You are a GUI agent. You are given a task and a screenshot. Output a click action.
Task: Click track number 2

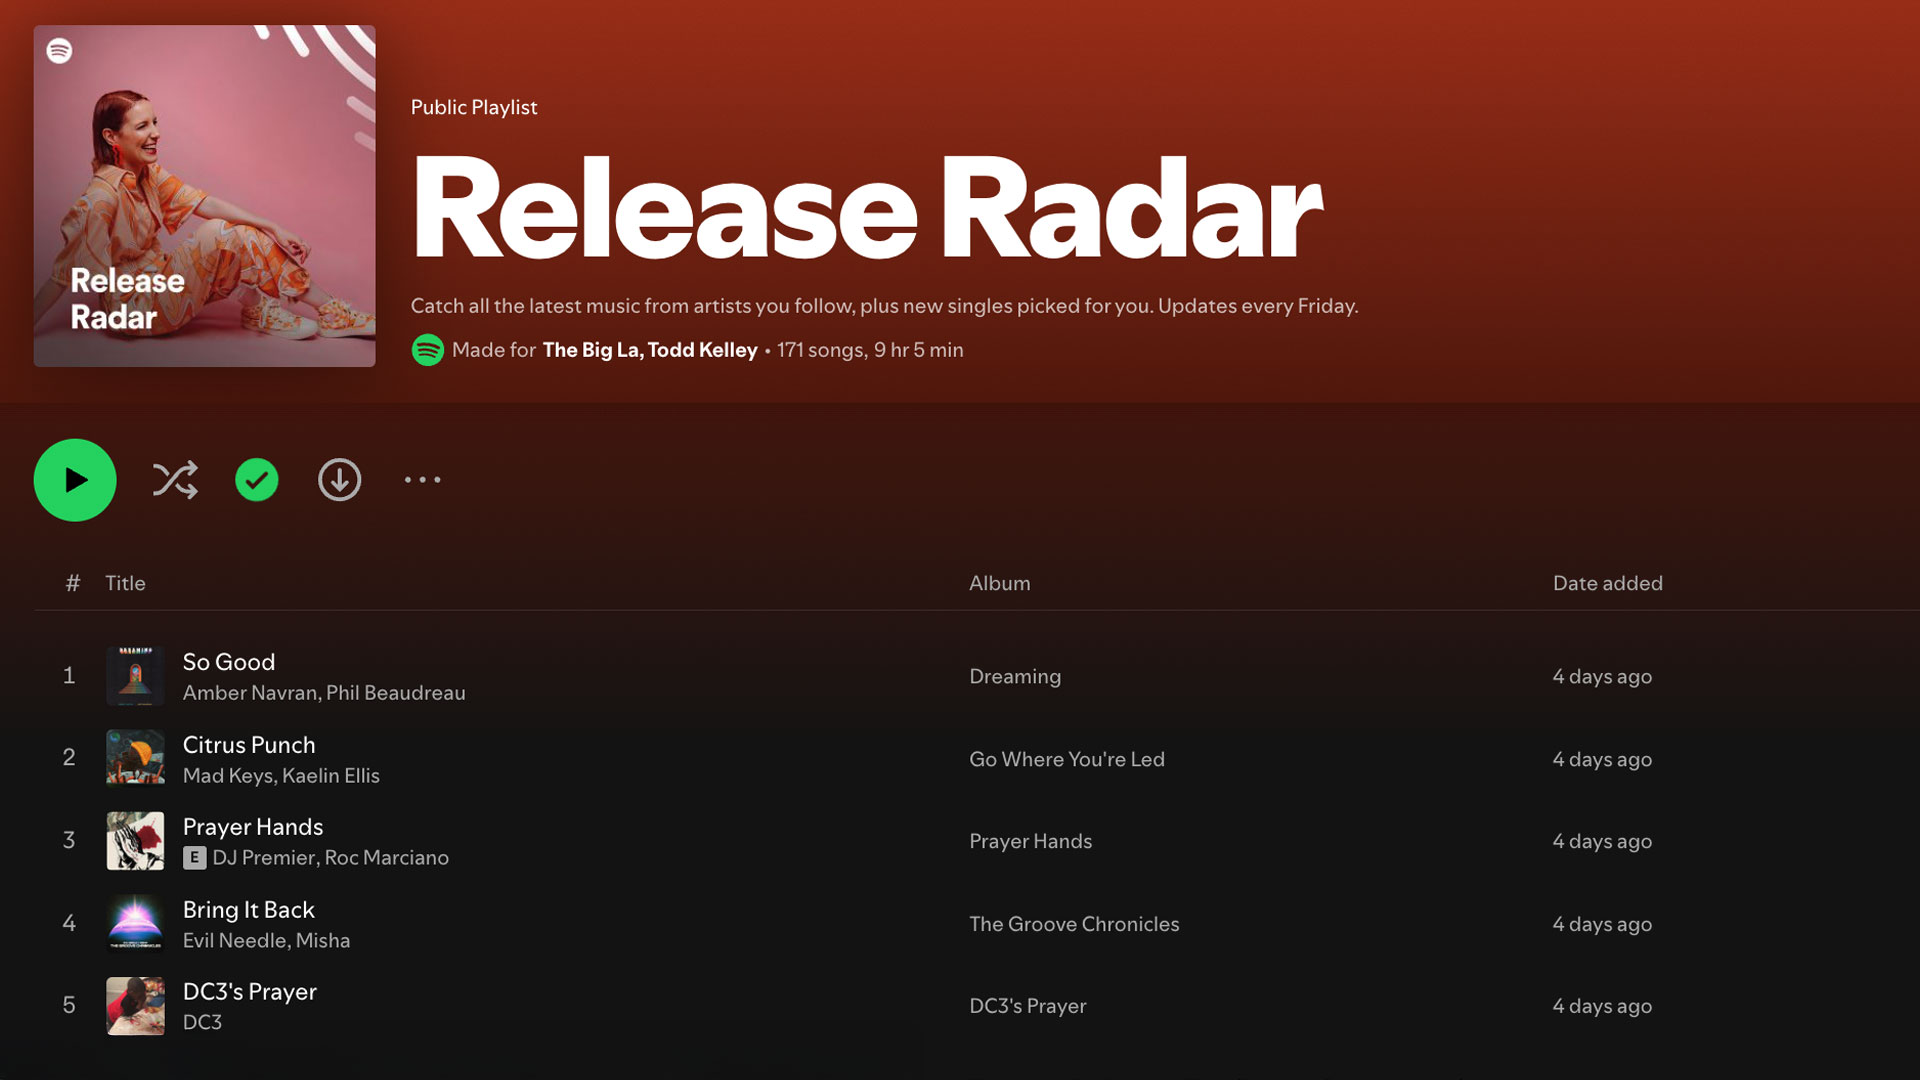[x=69, y=758]
